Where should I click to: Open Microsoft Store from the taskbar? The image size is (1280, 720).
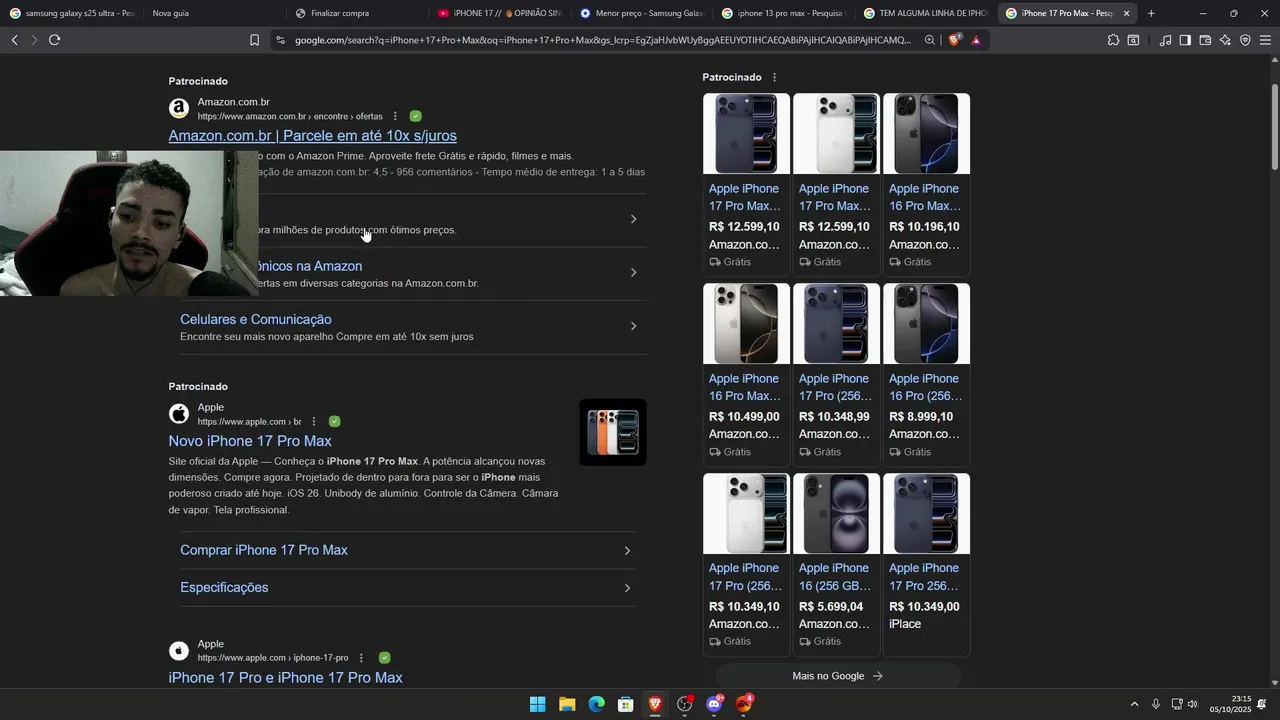[626, 704]
